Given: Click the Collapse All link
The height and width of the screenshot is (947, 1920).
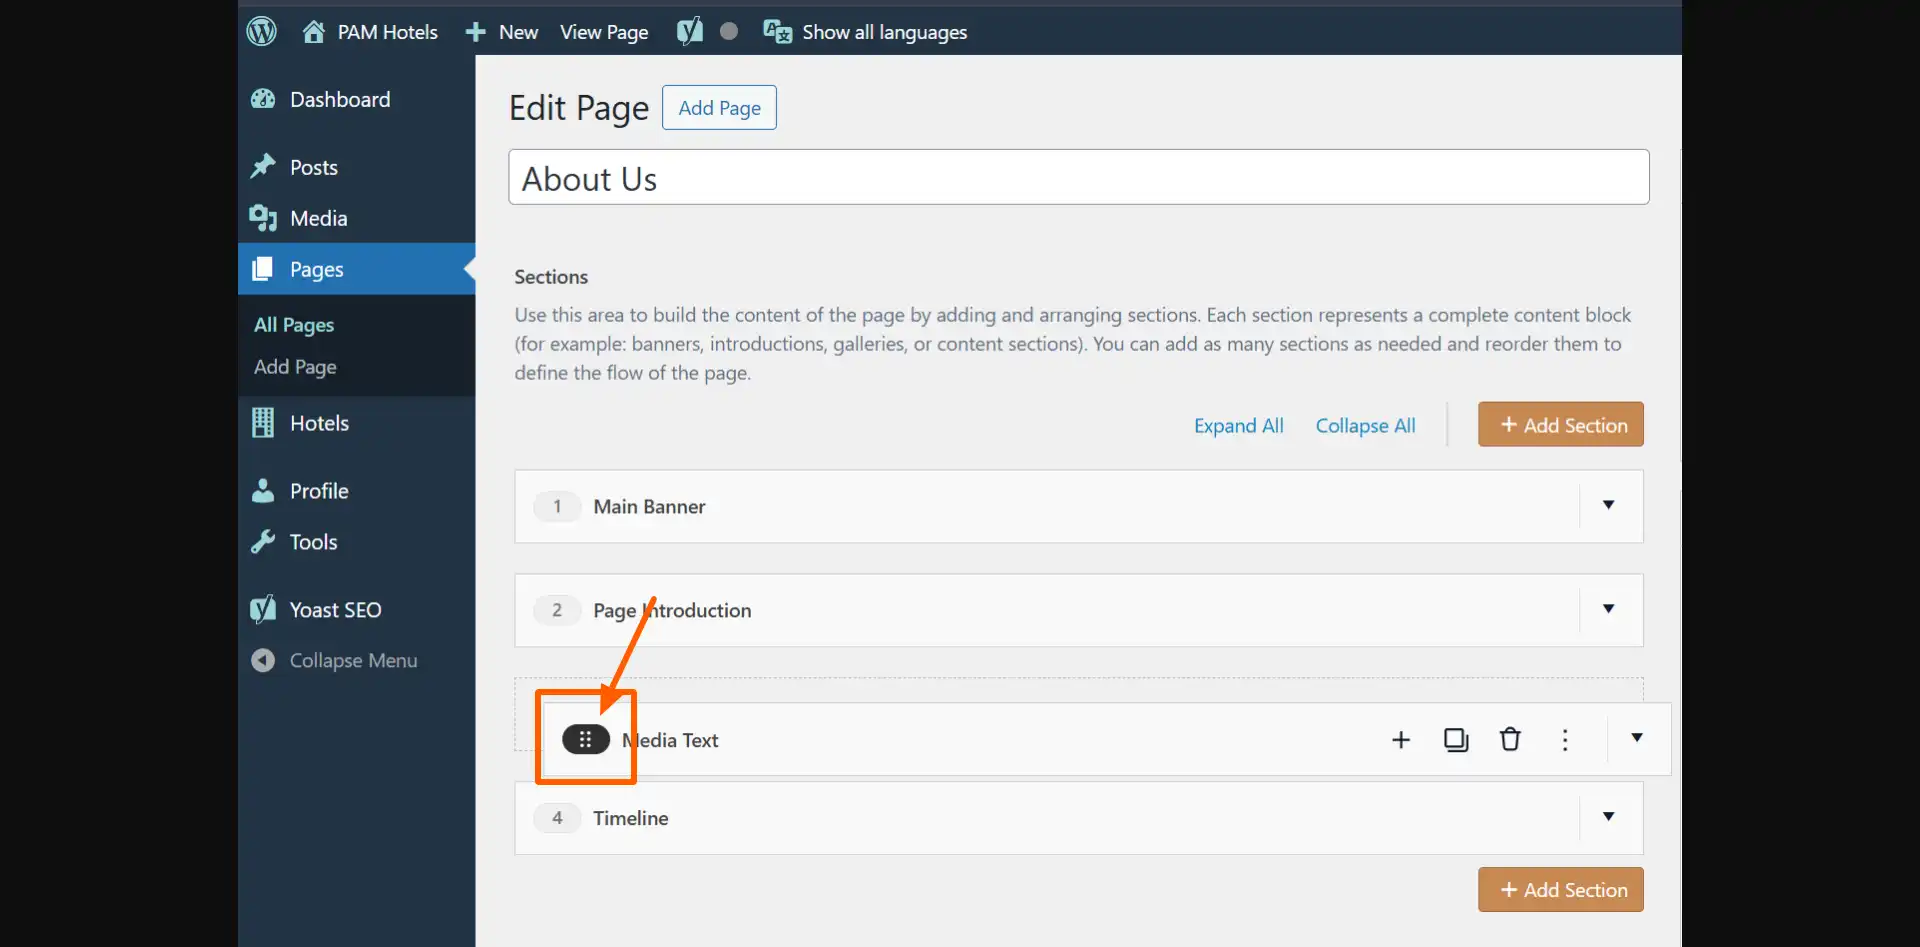Looking at the screenshot, I should [1365, 426].
